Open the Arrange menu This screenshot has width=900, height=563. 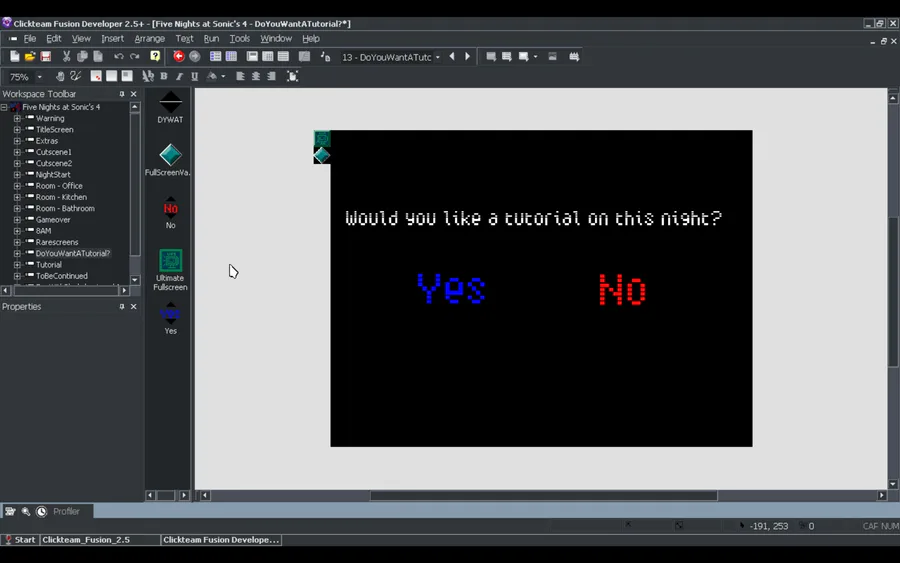pyautogui.click(x=149, y=38)
